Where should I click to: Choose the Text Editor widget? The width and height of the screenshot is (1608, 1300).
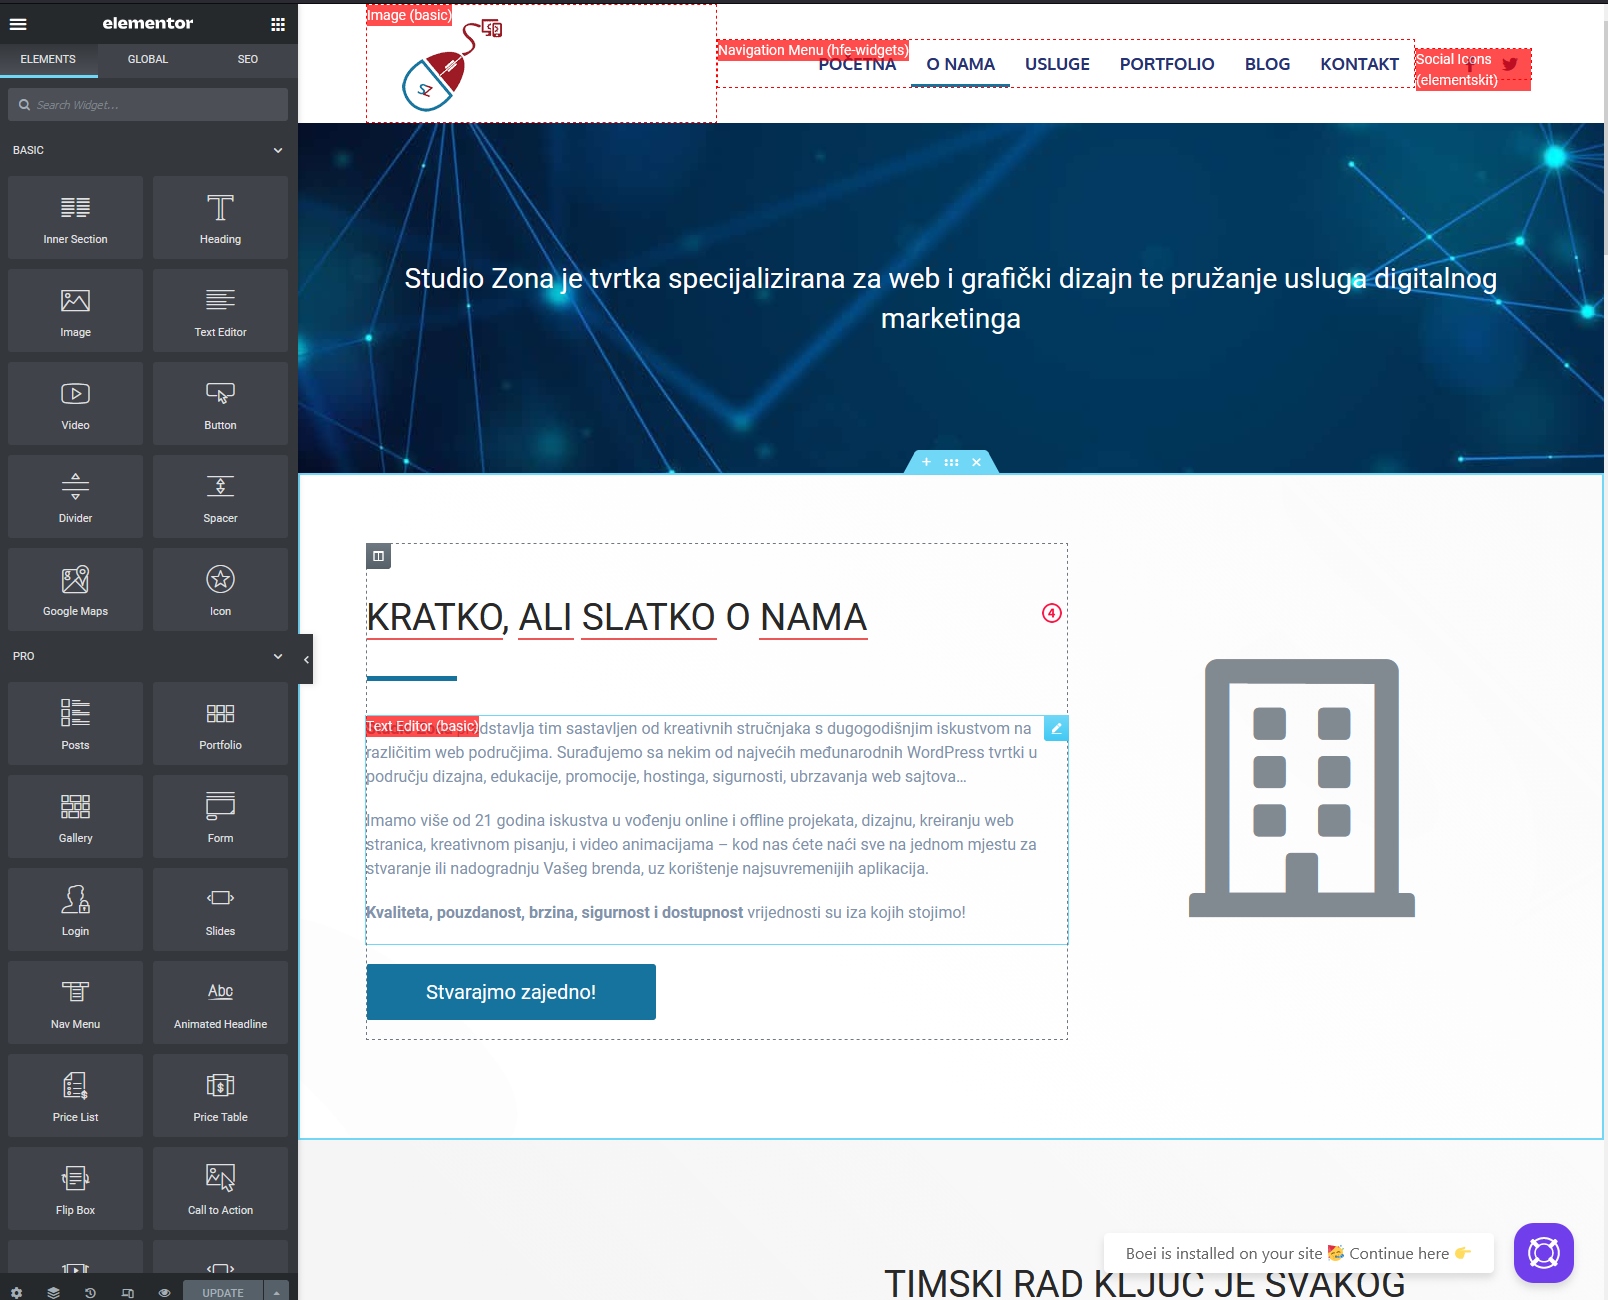[220, 311]
